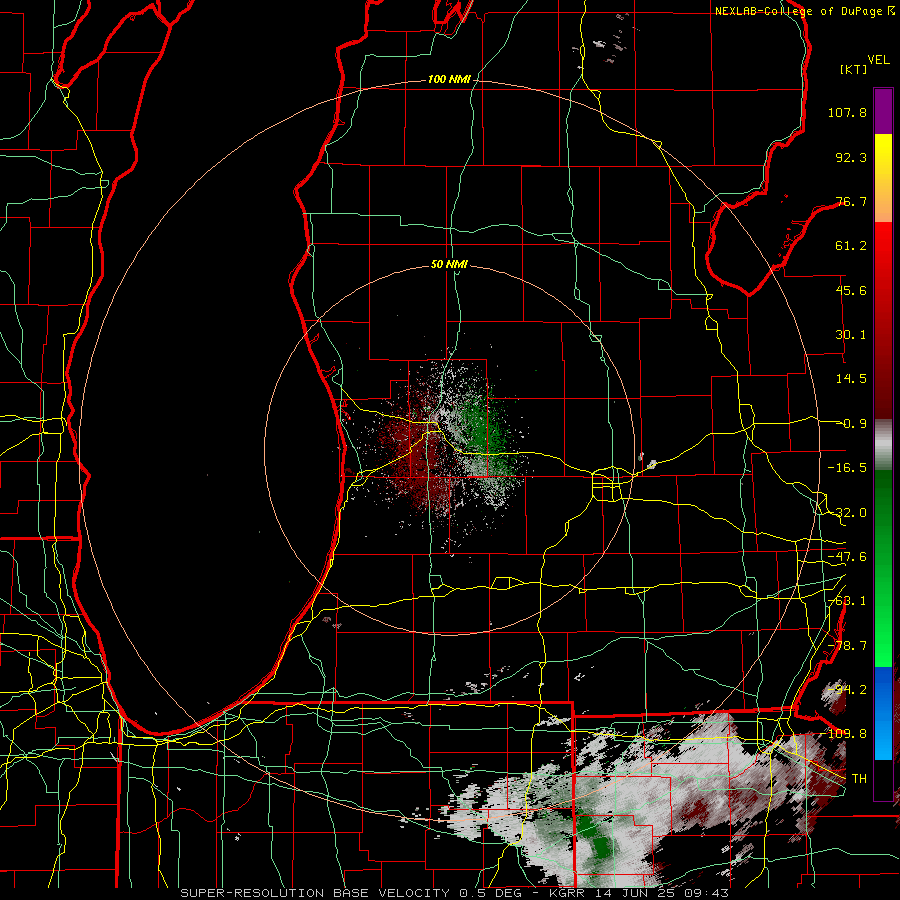Screen dimensions: 900x900
Task: Click the 14.5 scale value
Action: pos(851,379)
